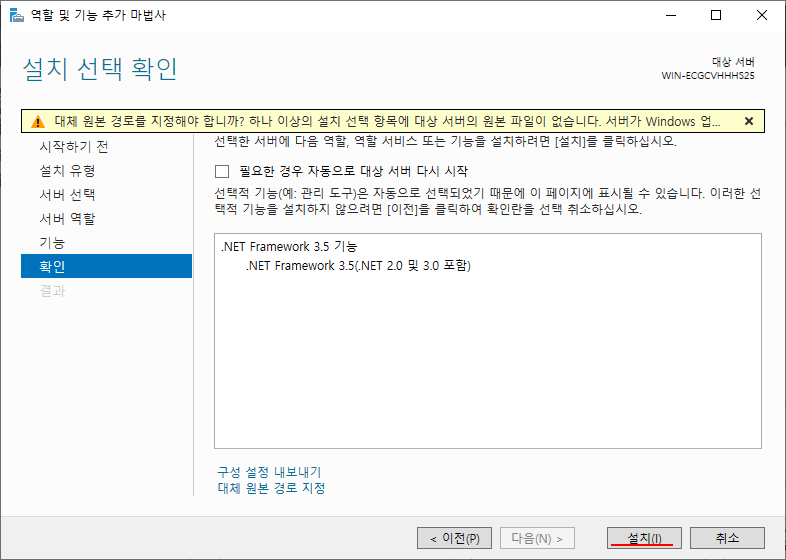Screen dimensions: 786x560
Task: Maximize the wizard window
Action: click(x=716, y=16)
